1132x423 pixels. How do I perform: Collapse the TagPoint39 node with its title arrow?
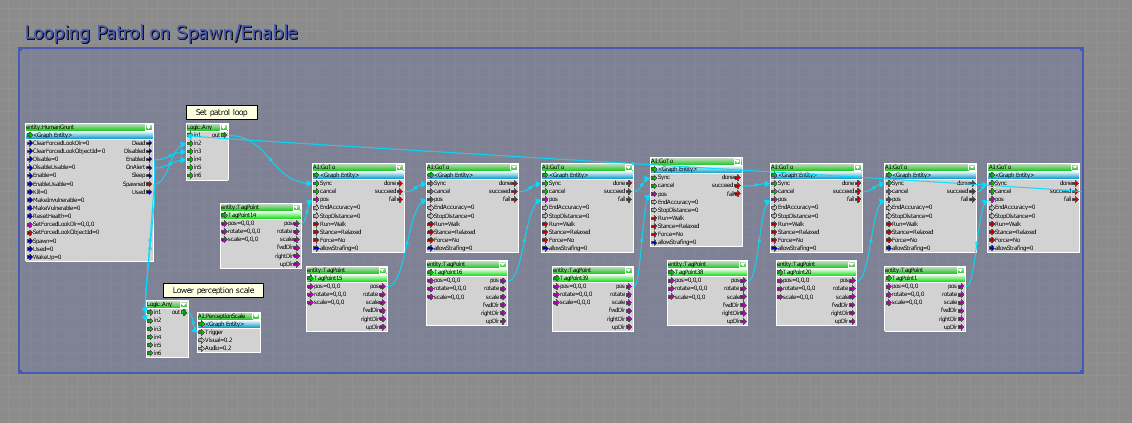630,270
